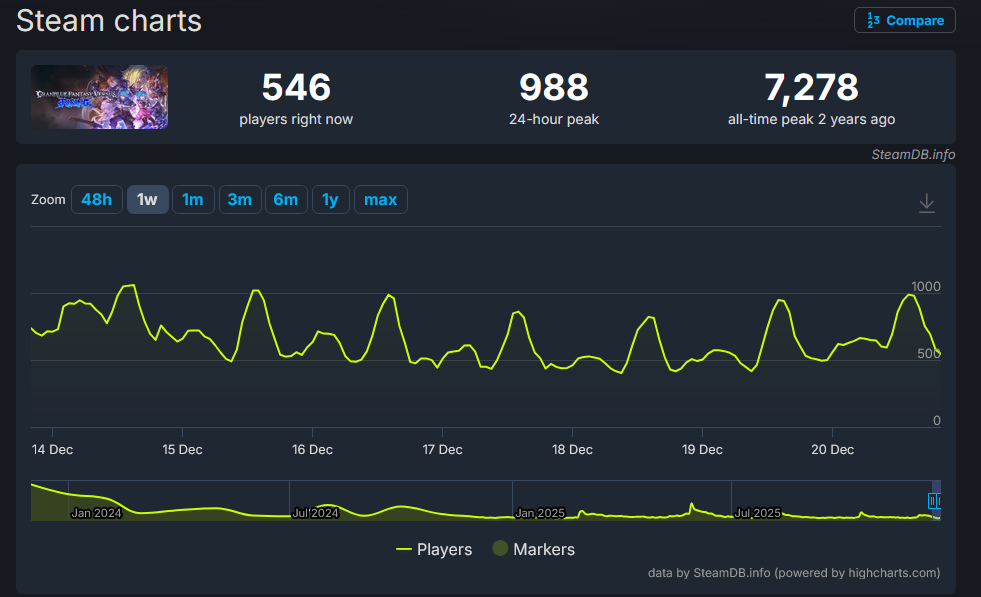Click Jan 2024 on the navigator timeline
Image resolution: width=981 pixels, height=597 pixels.
tap(96, 513)
